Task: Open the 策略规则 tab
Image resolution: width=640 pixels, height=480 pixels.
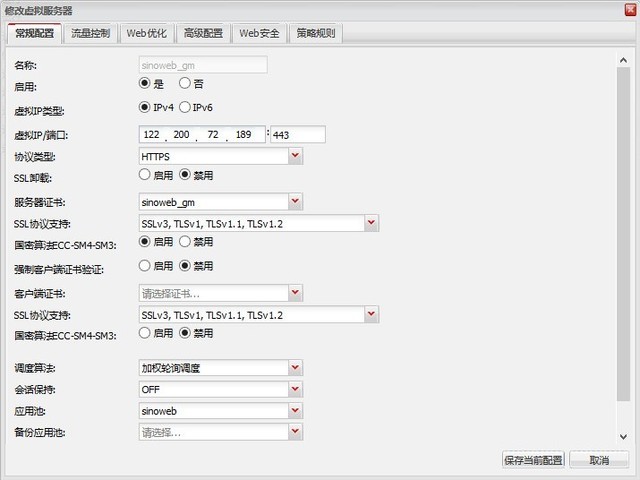Action: pyautogui.click(x=316, y=33)
